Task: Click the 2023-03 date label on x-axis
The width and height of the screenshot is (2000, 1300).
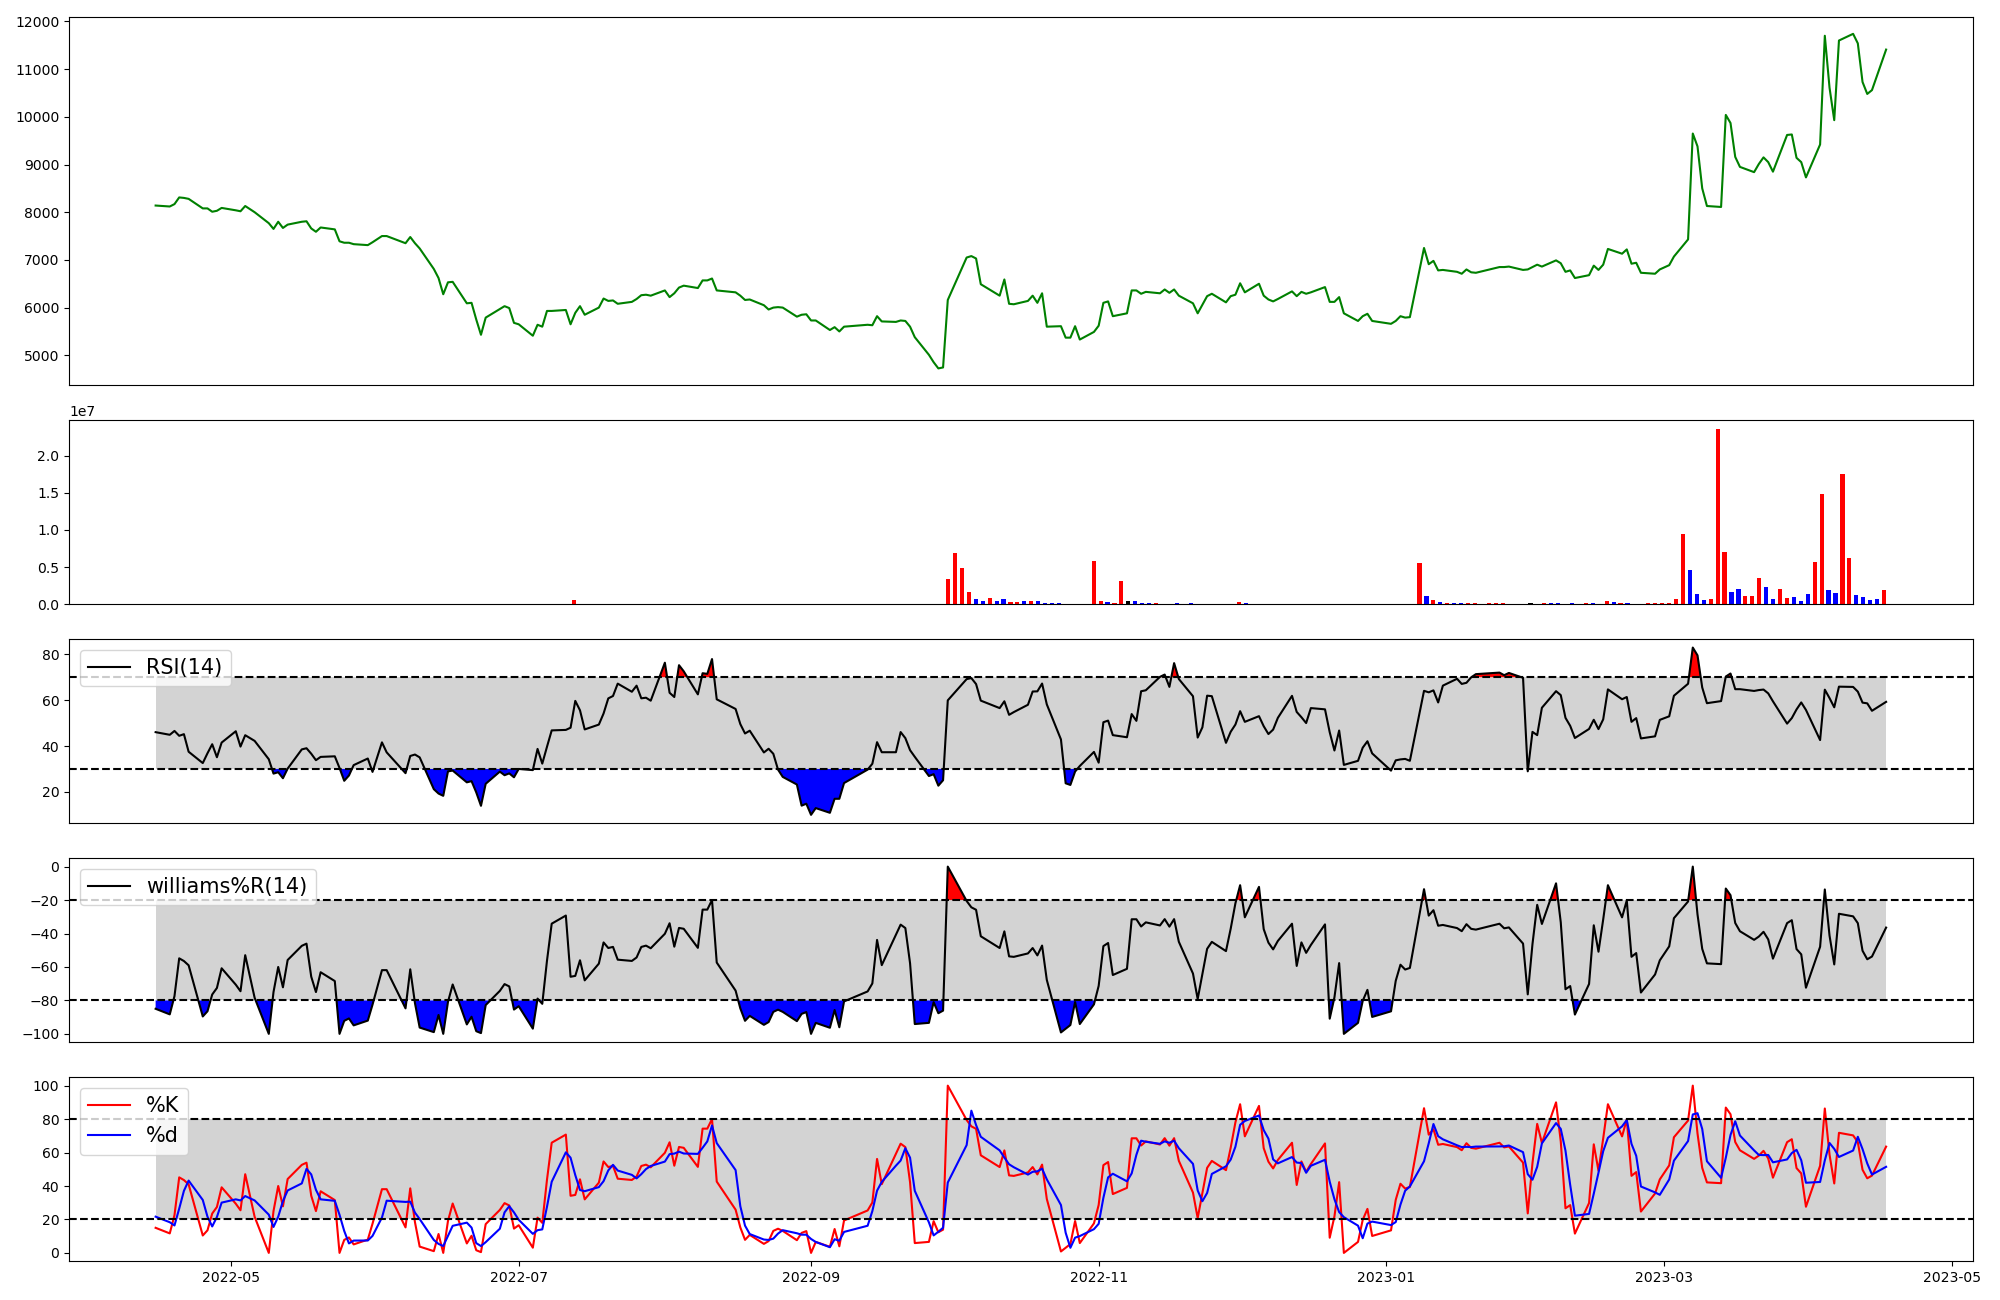Action: [x=1664, y=1277]
